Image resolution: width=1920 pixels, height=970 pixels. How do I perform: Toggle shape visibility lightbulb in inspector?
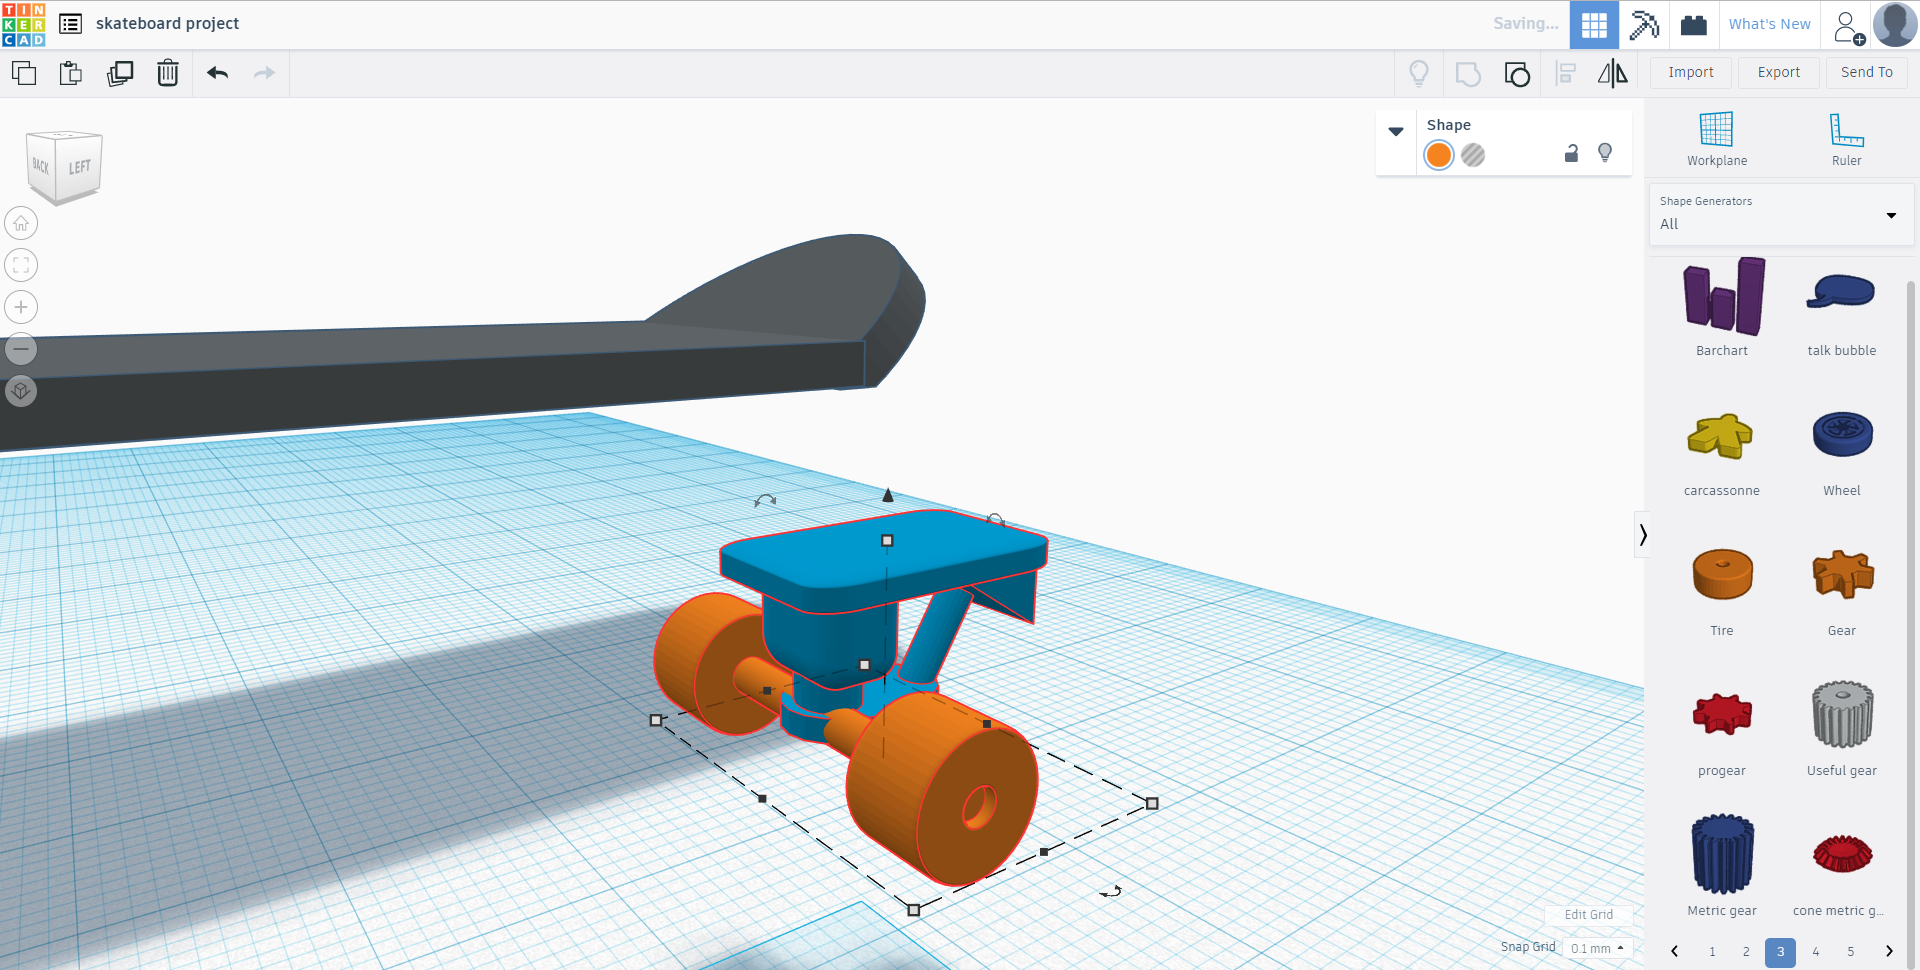(x=1605, y=153)
